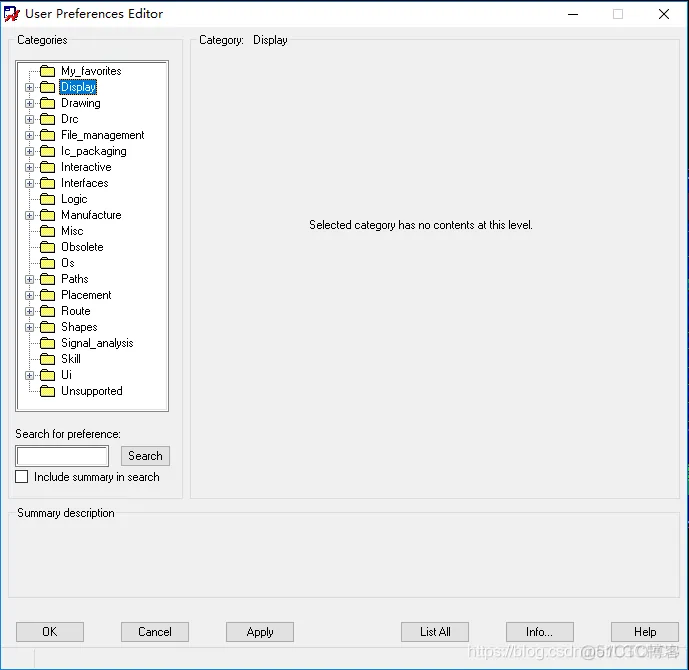Expand the Interactive category node
This screenshot has height=670, width=689.
29,167
